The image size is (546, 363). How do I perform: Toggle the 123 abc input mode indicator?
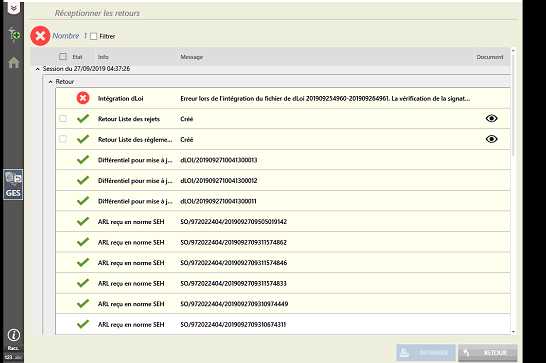13,357
